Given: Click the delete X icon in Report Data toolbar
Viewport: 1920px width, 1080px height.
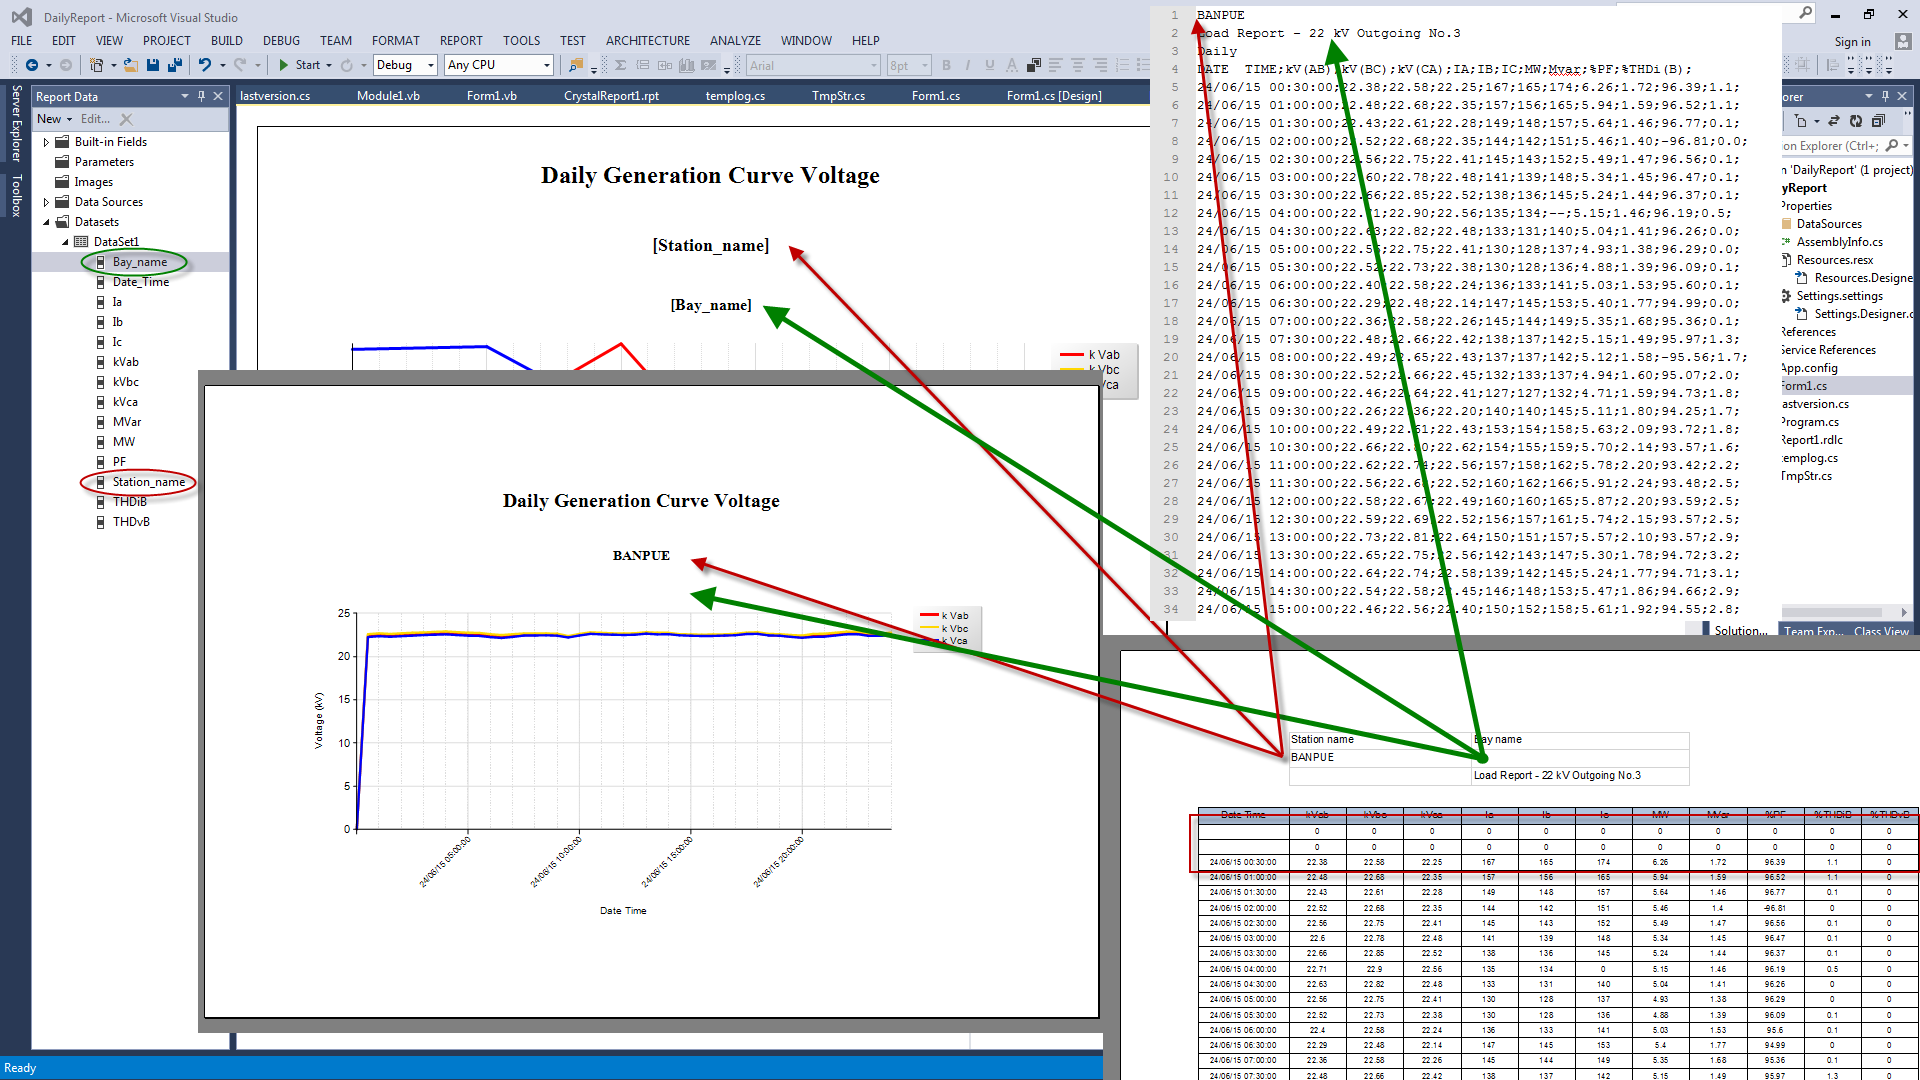Looking at the screenshot, I should (x=126, y=119).
